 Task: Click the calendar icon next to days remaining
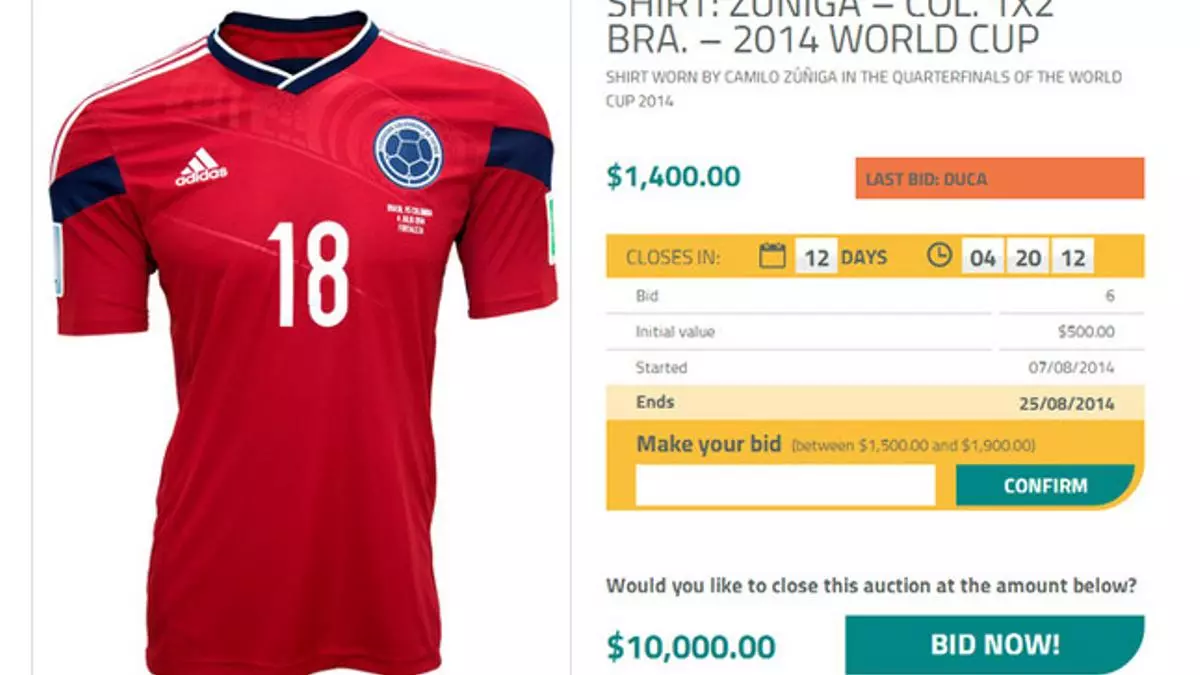pyautogui.click(x=772, y=256)
